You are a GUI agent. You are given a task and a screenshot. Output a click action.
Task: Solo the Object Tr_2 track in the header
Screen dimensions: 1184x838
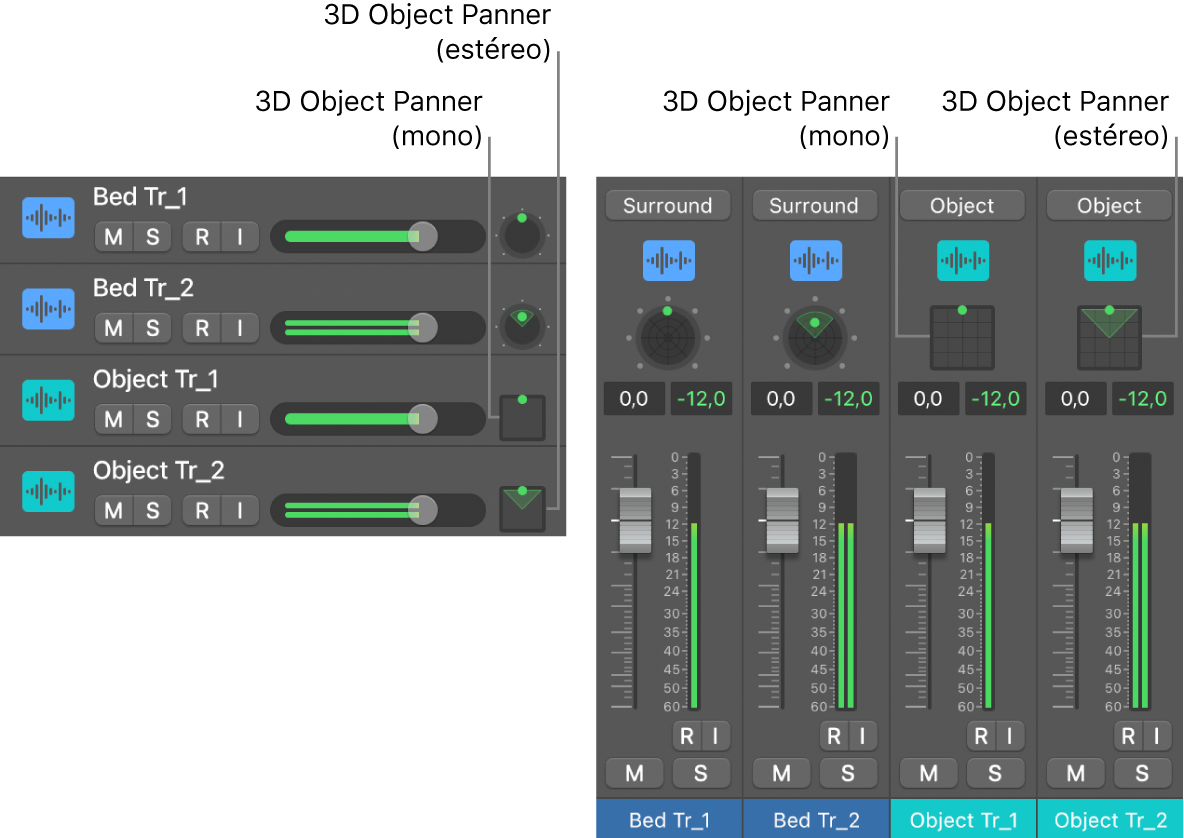151,510
